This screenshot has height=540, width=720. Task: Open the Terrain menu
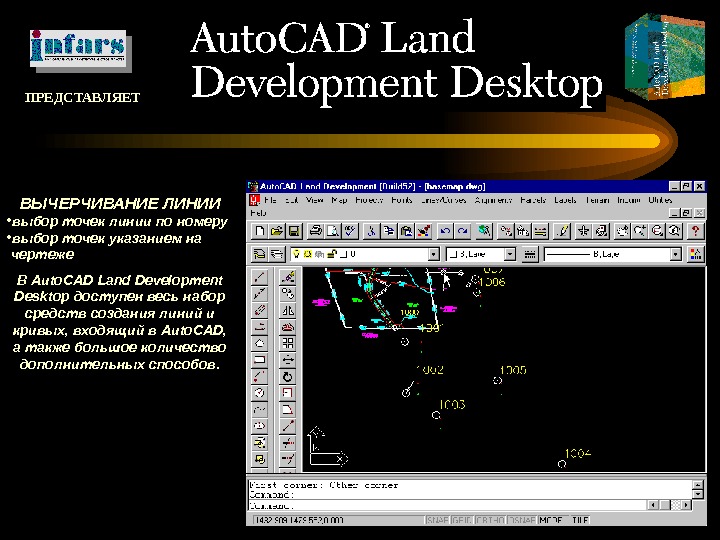pyautogui.click(x=597, y=200)
